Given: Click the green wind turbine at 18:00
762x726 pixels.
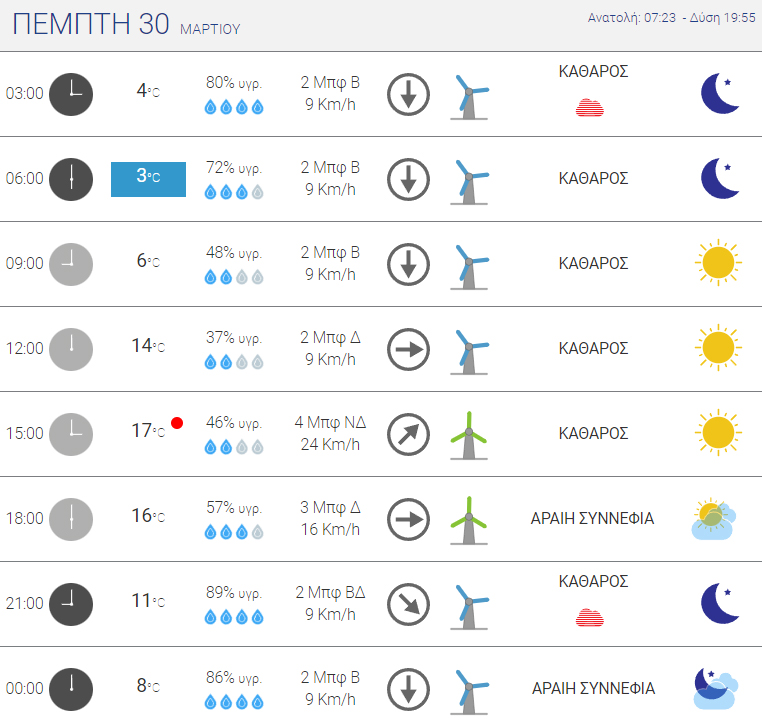Looking at the screenshot, I should point(469,520).
